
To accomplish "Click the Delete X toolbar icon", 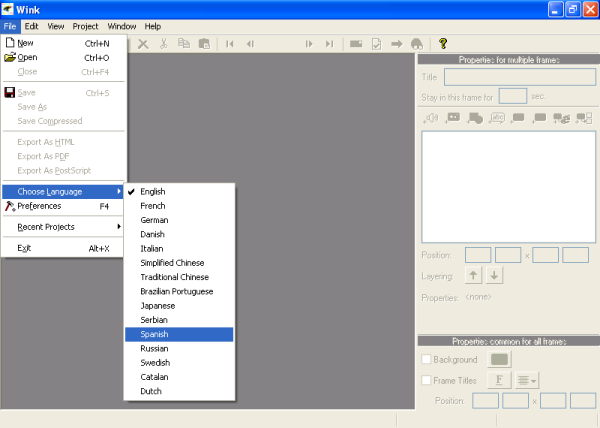I will point(143,44).
